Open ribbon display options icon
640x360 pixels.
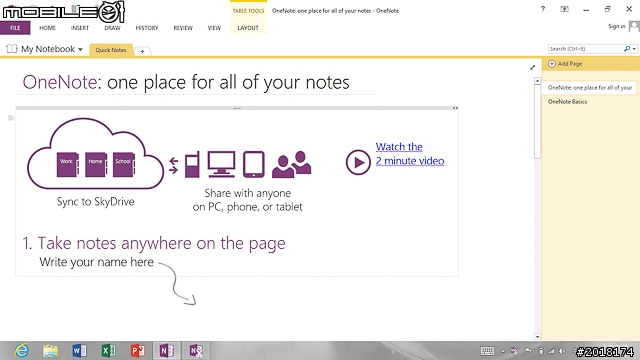[x=564, y=9]
